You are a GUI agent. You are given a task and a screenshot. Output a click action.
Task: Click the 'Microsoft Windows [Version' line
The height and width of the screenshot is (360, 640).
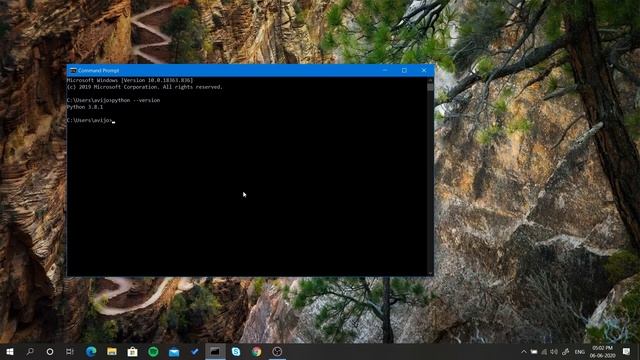pos(130,80)
